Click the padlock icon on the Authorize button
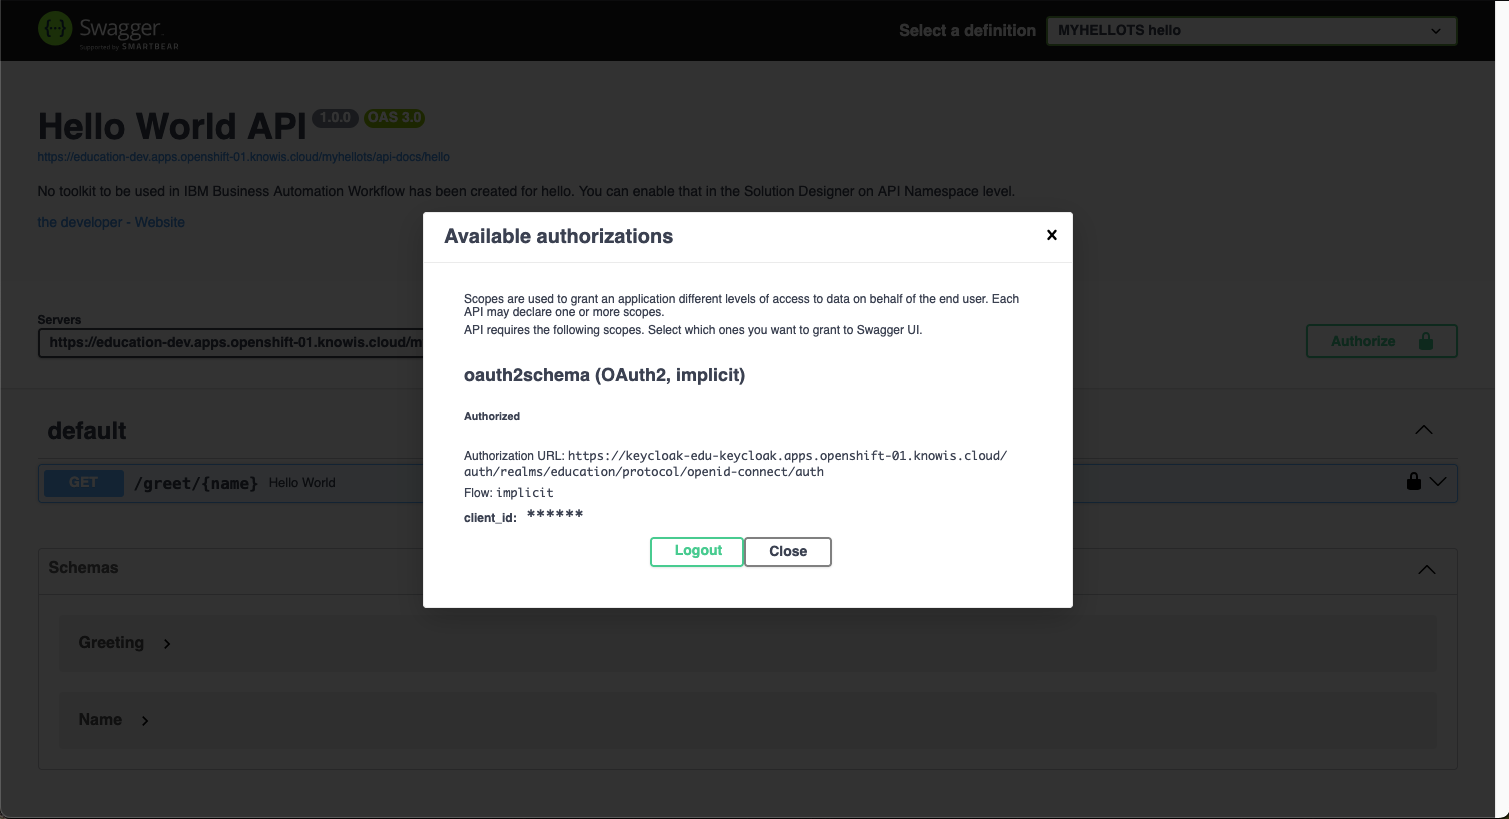1509x819 pixels. [1426, 341]
